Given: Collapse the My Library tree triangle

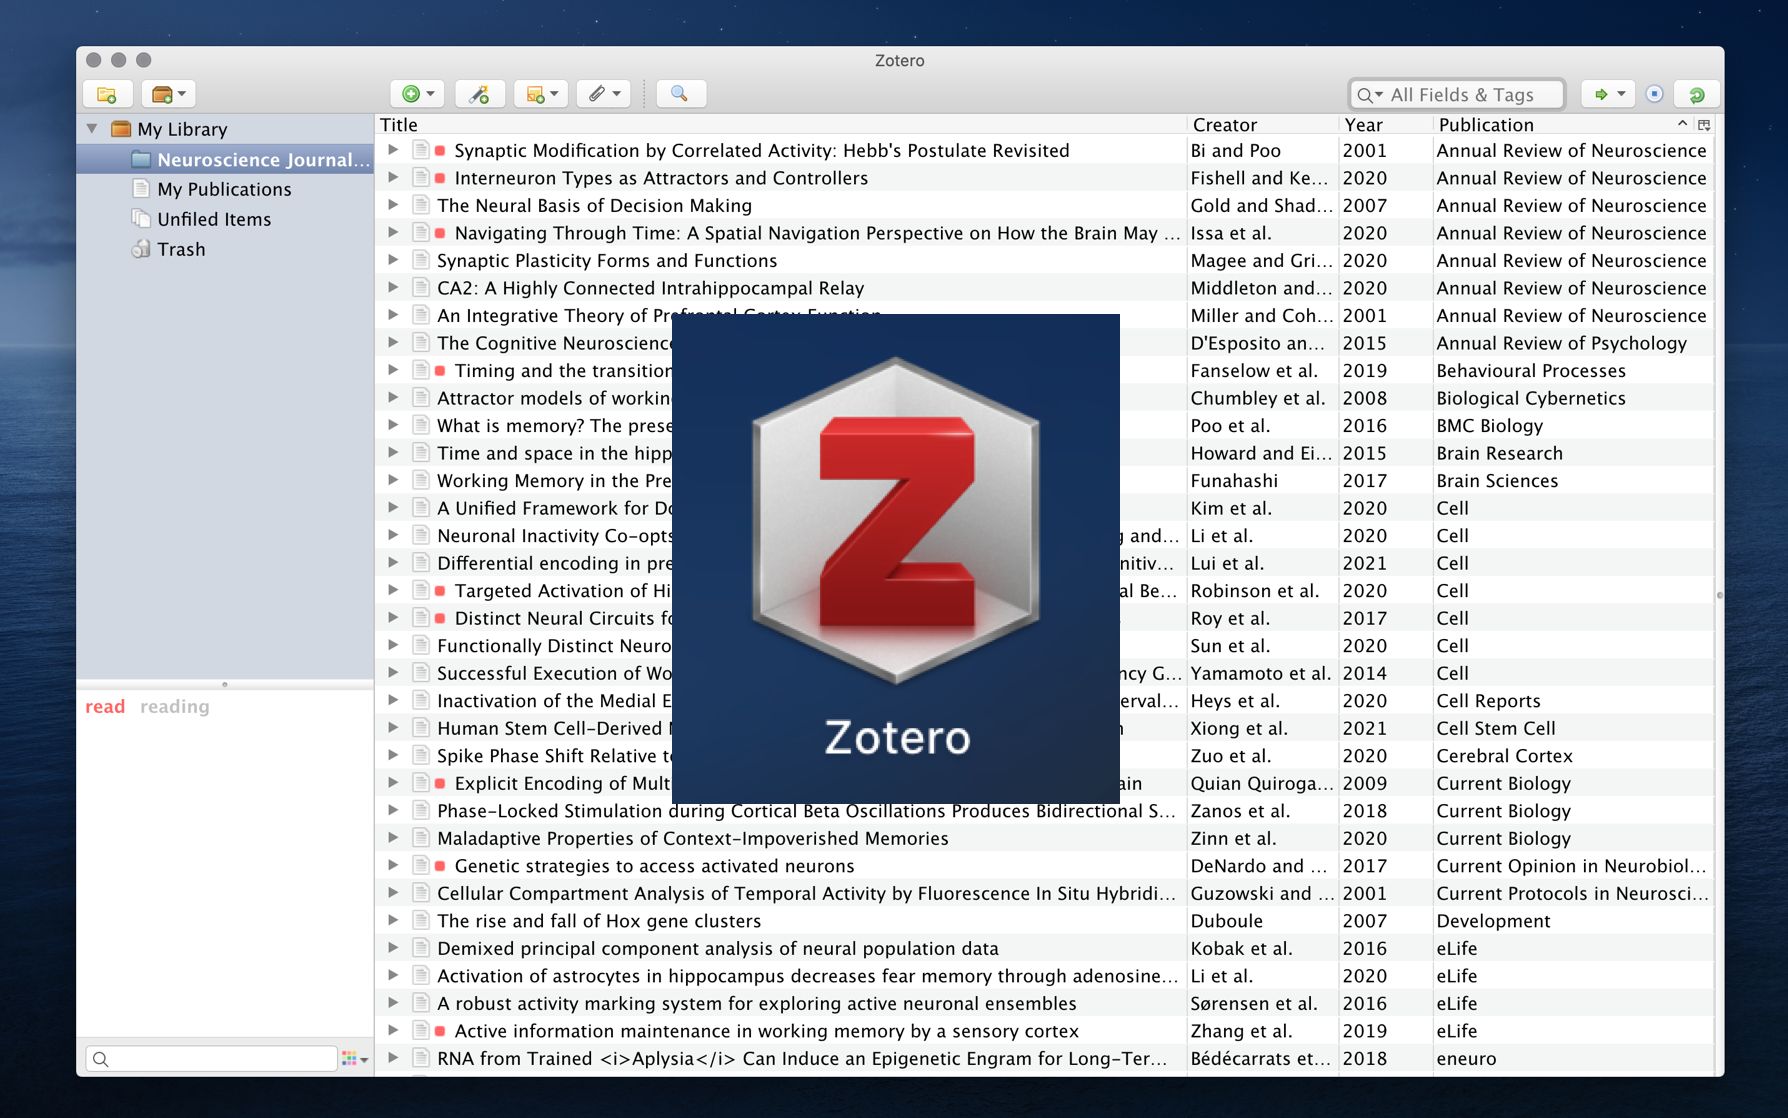Looking at the screenshot, I should point(92,129).
